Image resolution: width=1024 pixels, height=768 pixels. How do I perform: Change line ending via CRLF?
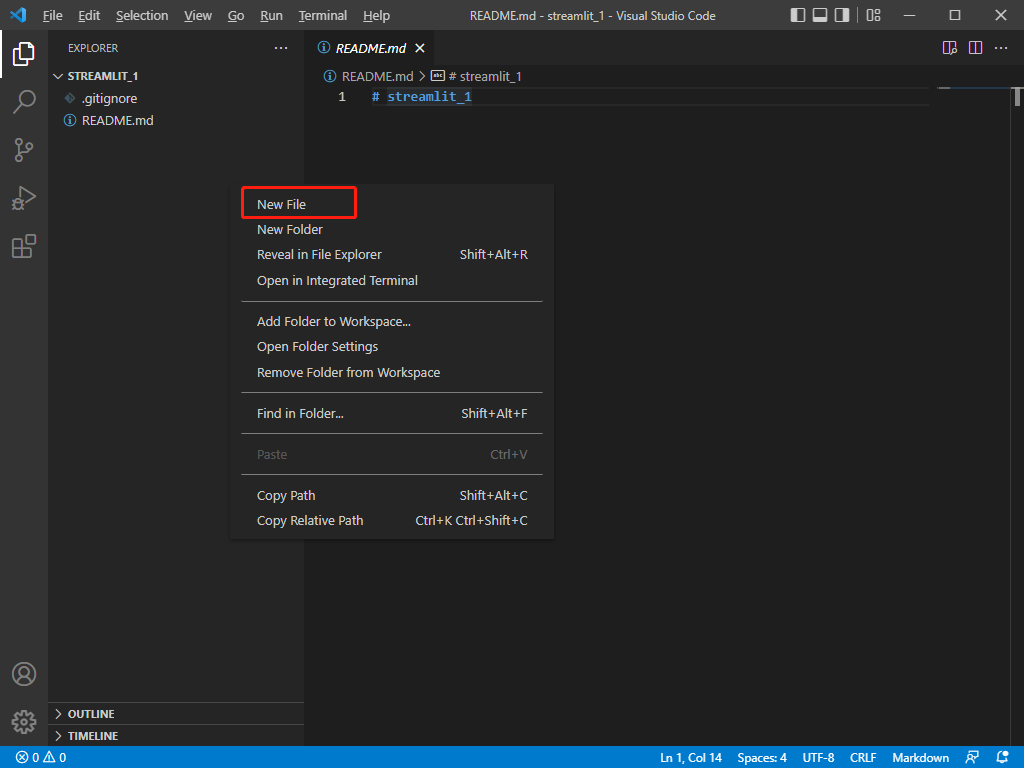coord(863,758)
